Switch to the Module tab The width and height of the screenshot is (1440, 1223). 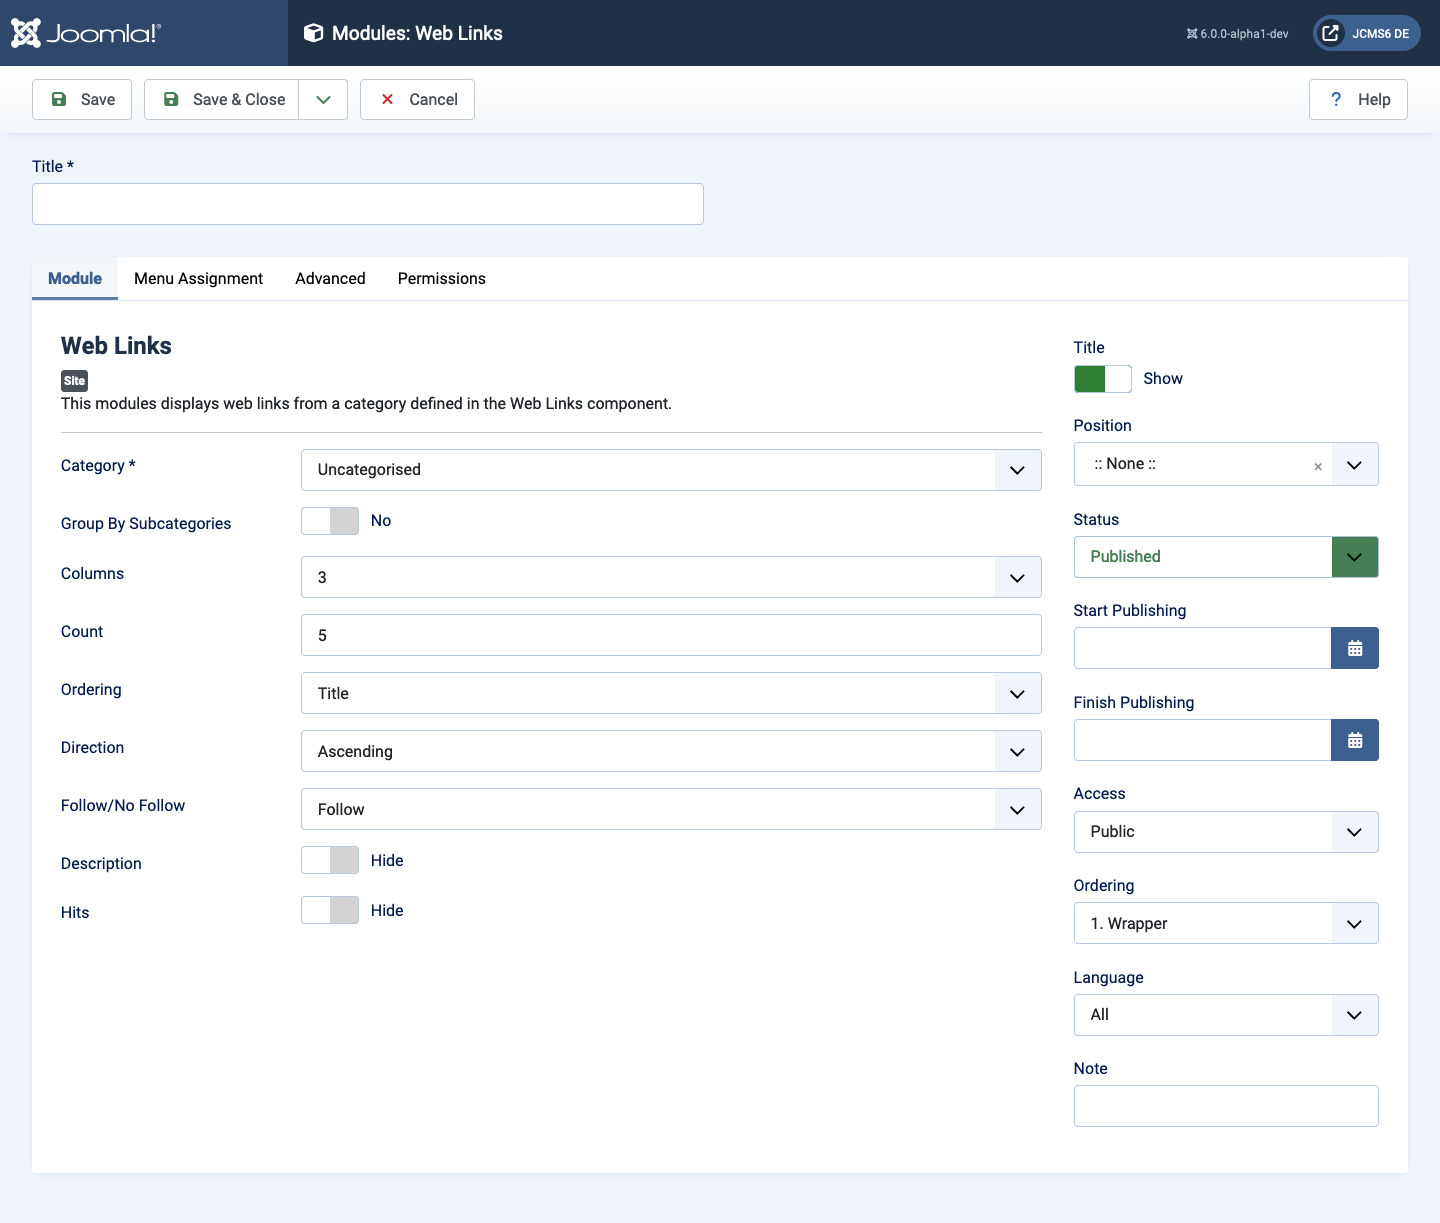[x=75, y=278]
